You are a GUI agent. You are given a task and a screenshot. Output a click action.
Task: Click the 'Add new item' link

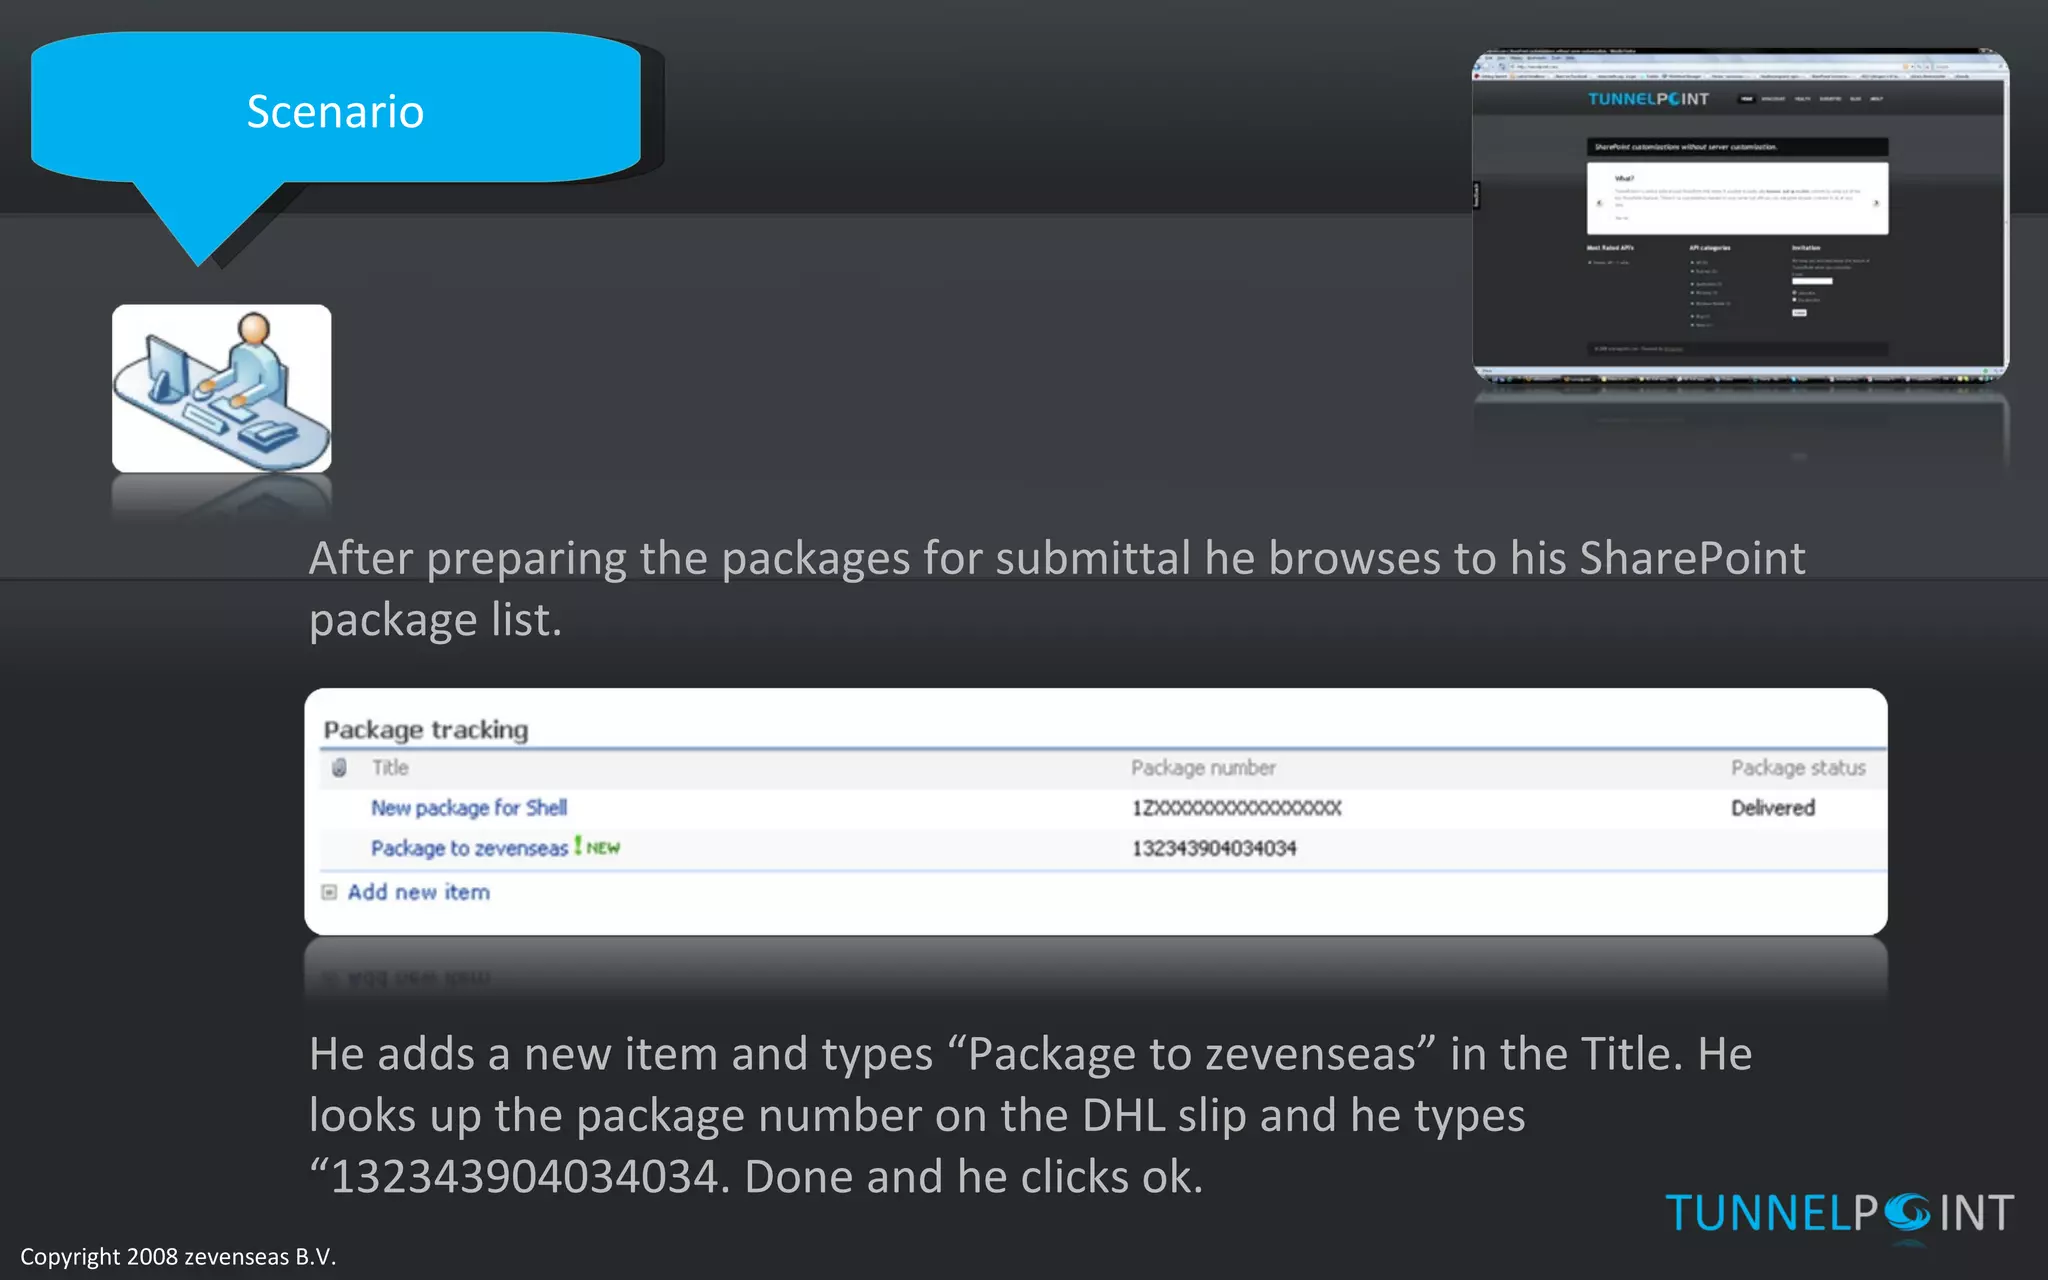418,892
